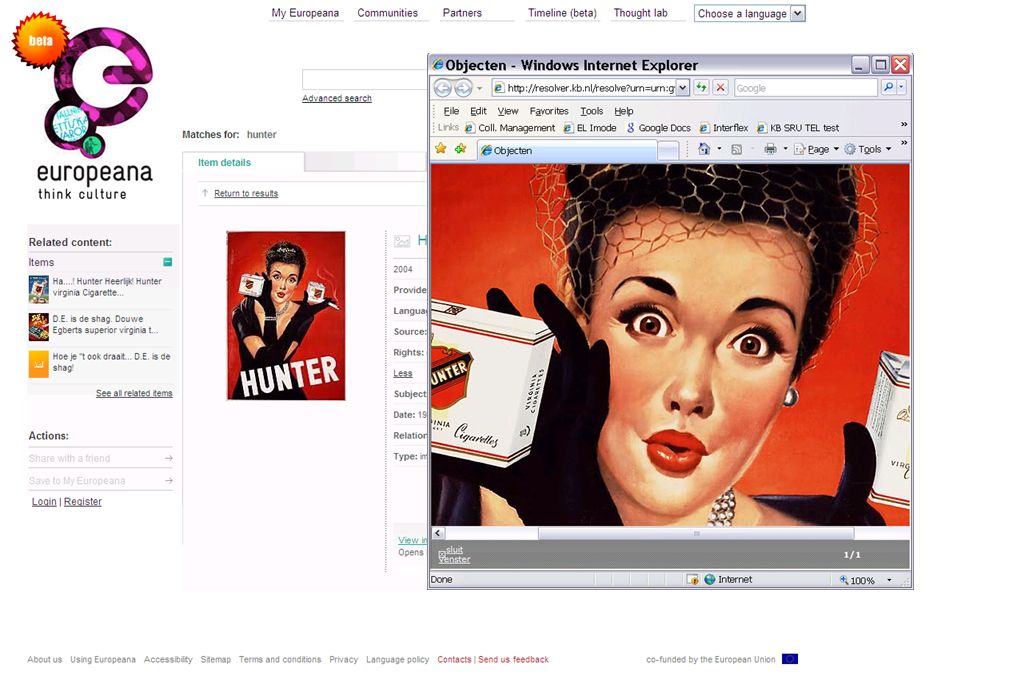
Task: Click the Google search box in IE
Action: coord(805,88)
